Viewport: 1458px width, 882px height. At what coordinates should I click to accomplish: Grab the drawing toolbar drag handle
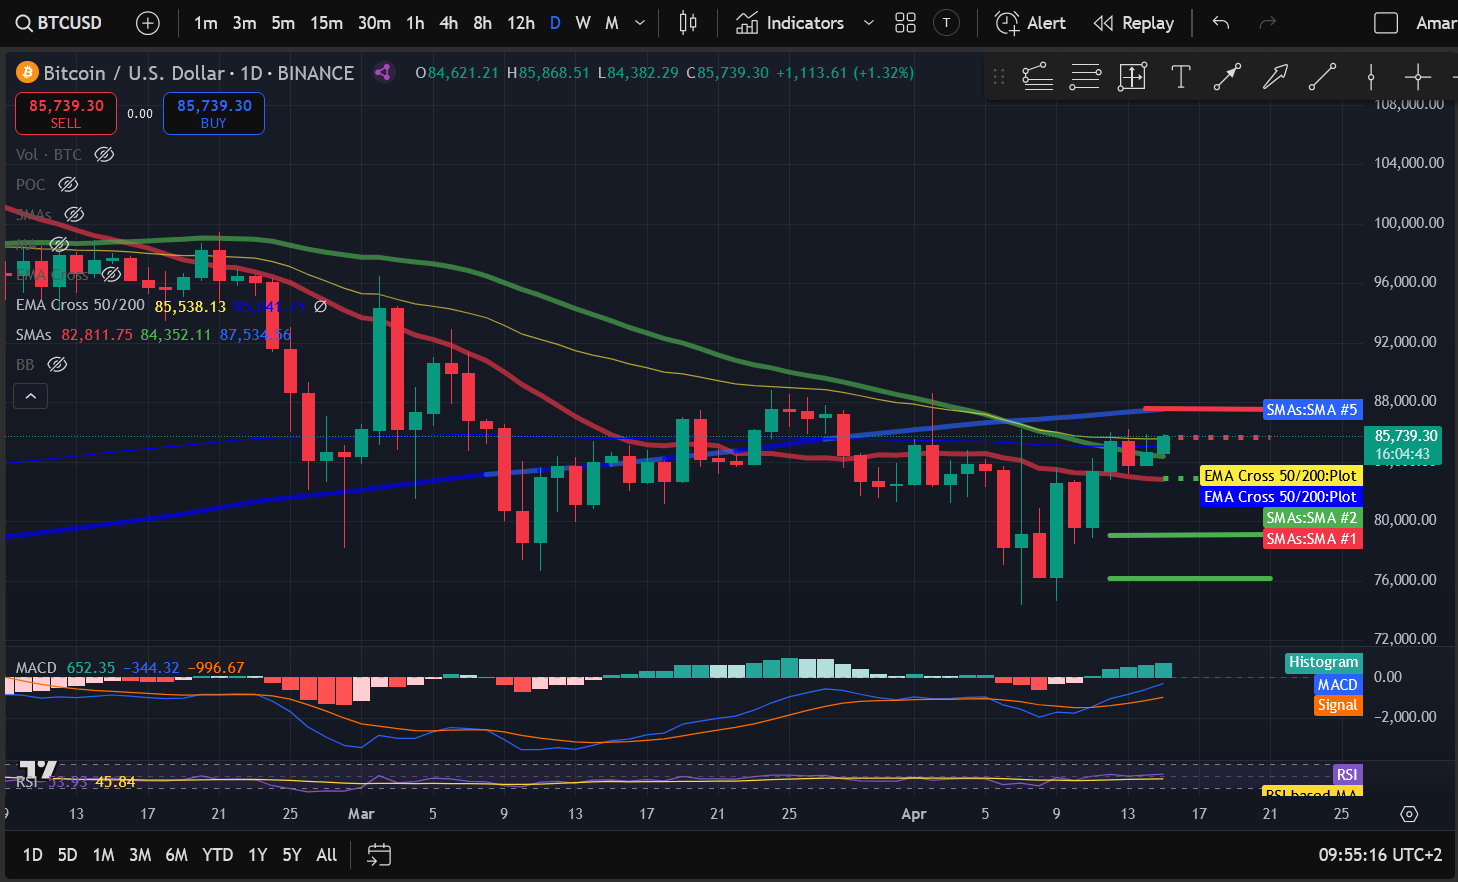coord(998,77)
